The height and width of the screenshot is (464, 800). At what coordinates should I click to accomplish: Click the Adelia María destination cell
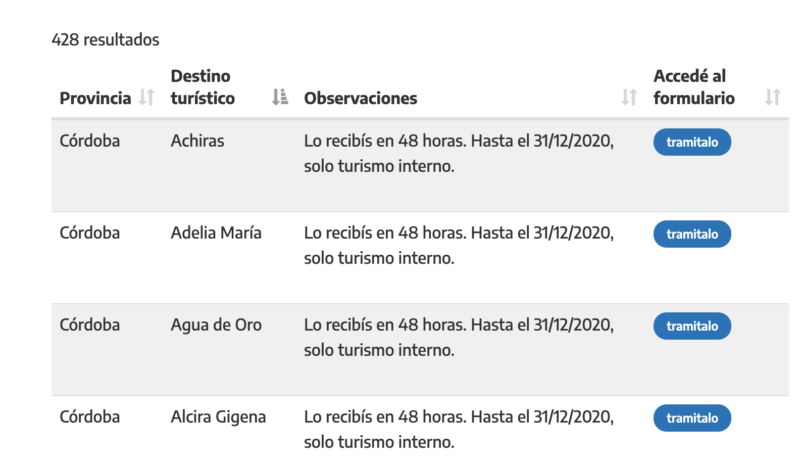pos(216,233)
